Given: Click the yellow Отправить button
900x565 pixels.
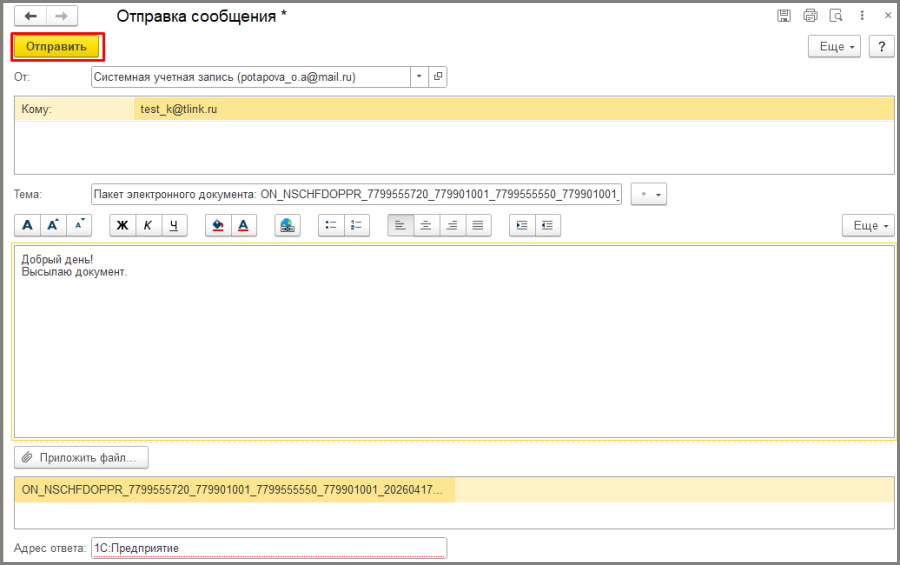Looking at the screenshot, I should pos(57,47).
